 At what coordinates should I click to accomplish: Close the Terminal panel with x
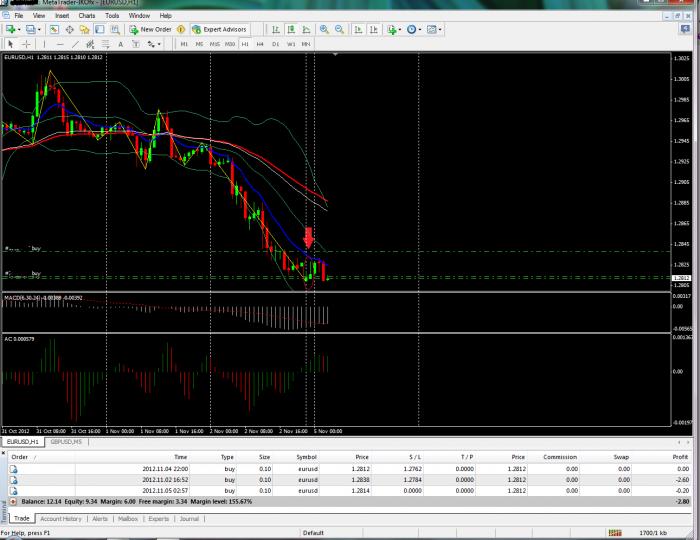click(4, 453)
